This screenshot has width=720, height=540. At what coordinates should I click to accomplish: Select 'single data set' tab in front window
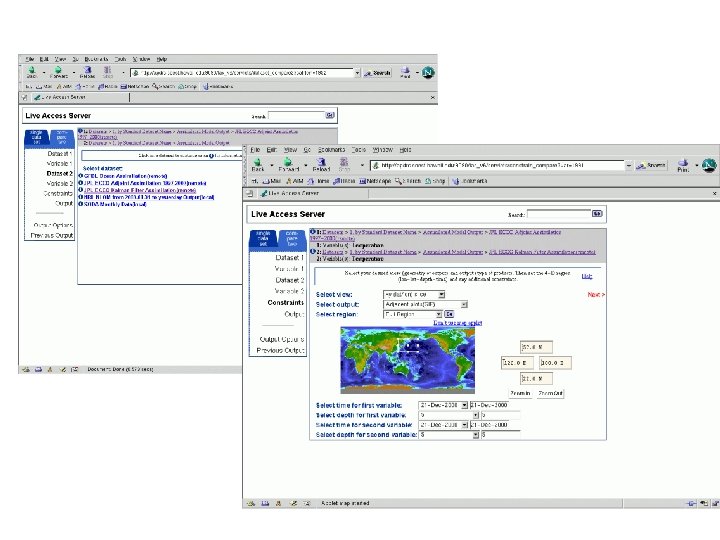coord(263,238)
